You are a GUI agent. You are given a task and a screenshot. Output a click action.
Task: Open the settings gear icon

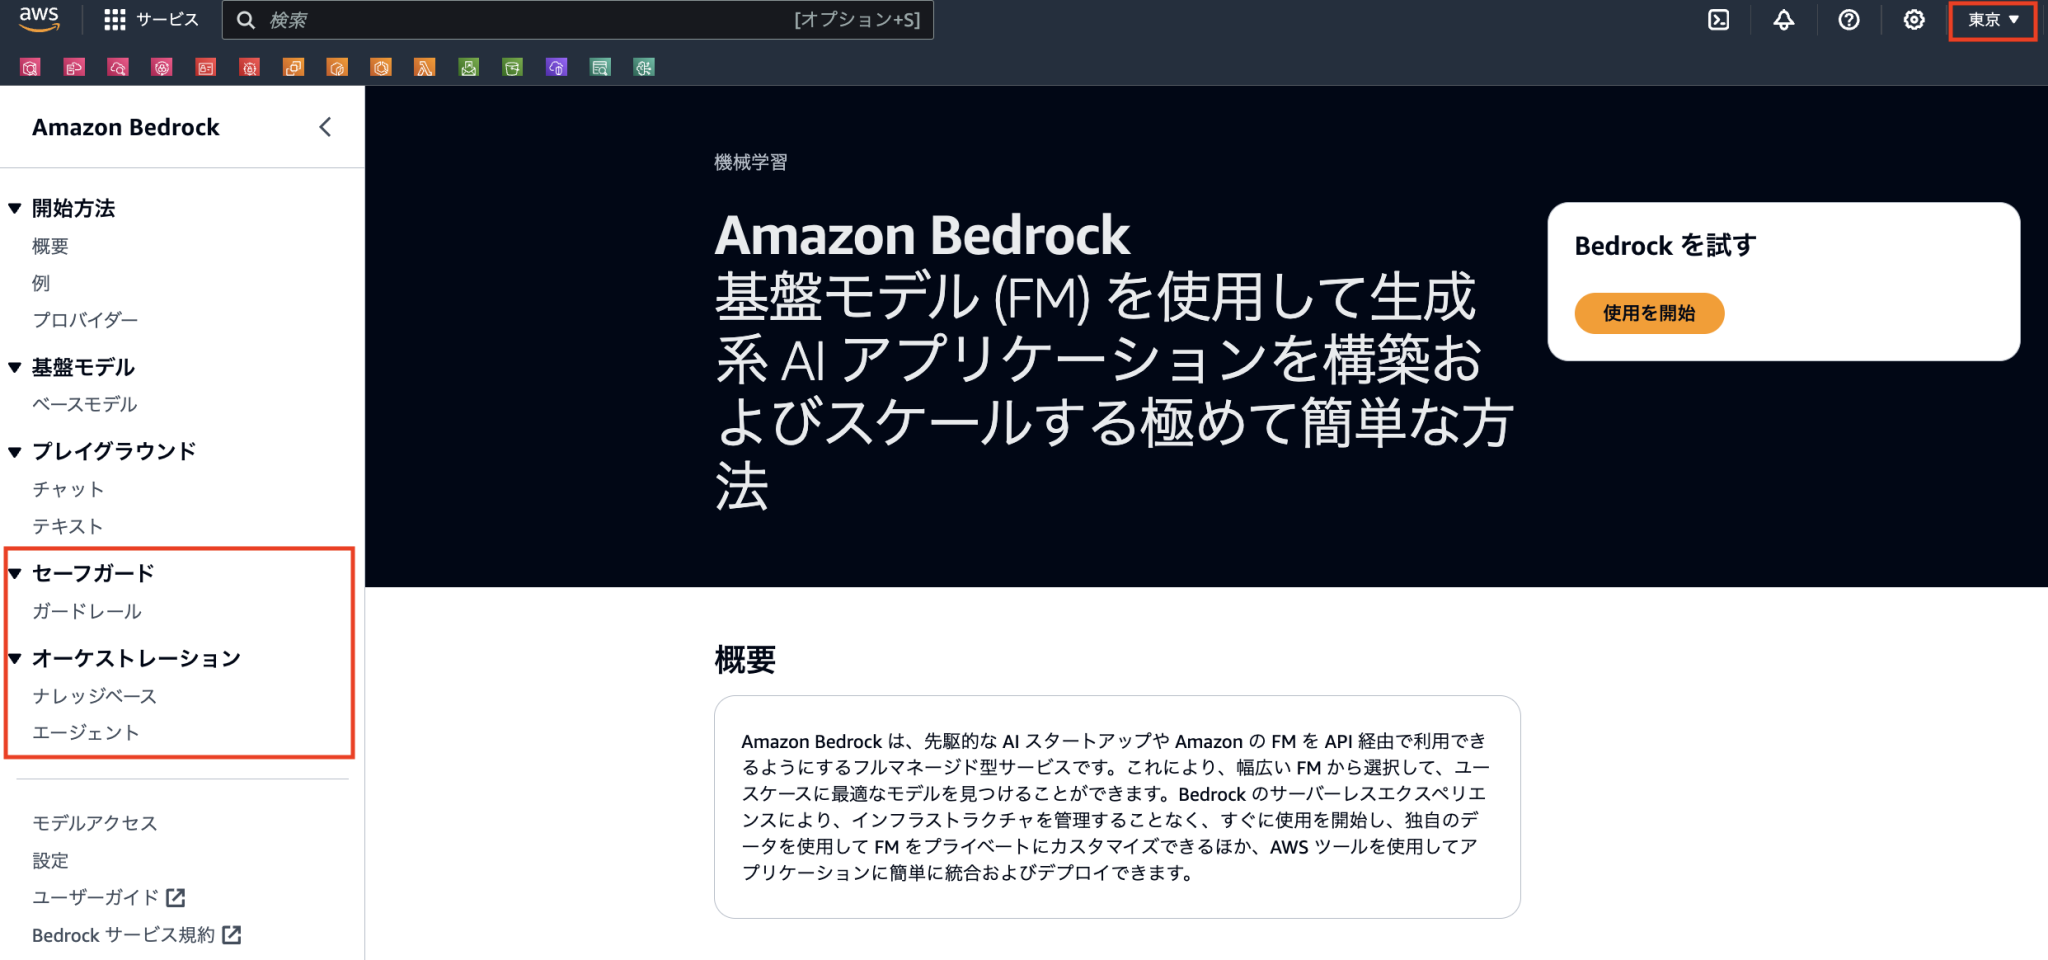coord(1913,20)
